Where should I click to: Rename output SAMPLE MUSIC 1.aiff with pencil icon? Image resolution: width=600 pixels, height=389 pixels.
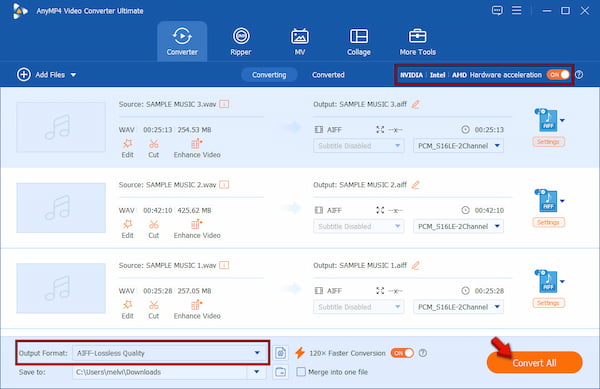[x=416, y=265]
